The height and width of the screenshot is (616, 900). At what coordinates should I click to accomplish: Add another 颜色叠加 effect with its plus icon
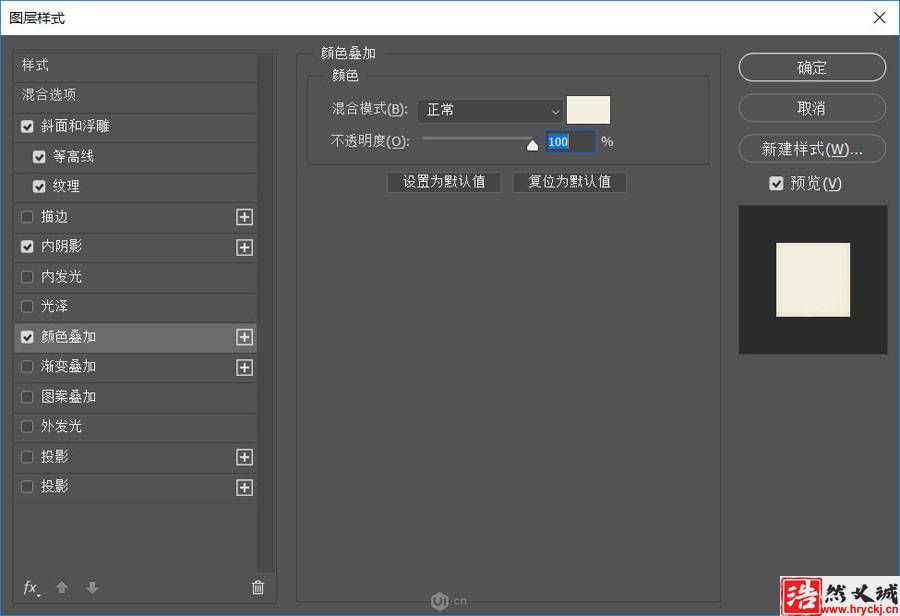pos(245,337)
